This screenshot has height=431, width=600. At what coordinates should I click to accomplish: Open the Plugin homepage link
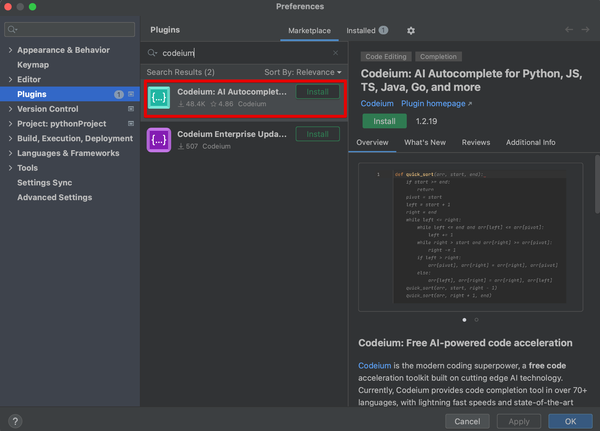pyautogui.click(x=437, y=103)
